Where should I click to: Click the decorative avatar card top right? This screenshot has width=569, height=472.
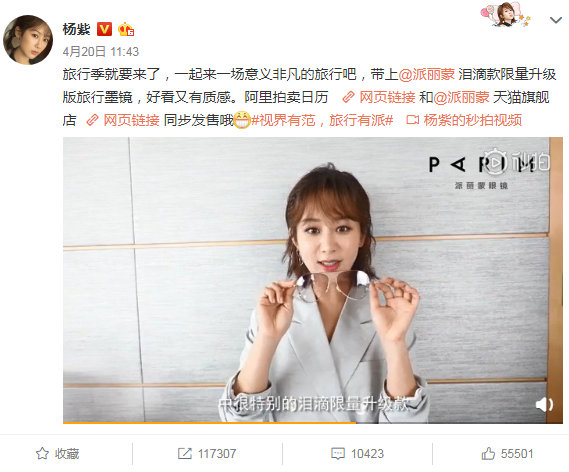coord(506,15)
